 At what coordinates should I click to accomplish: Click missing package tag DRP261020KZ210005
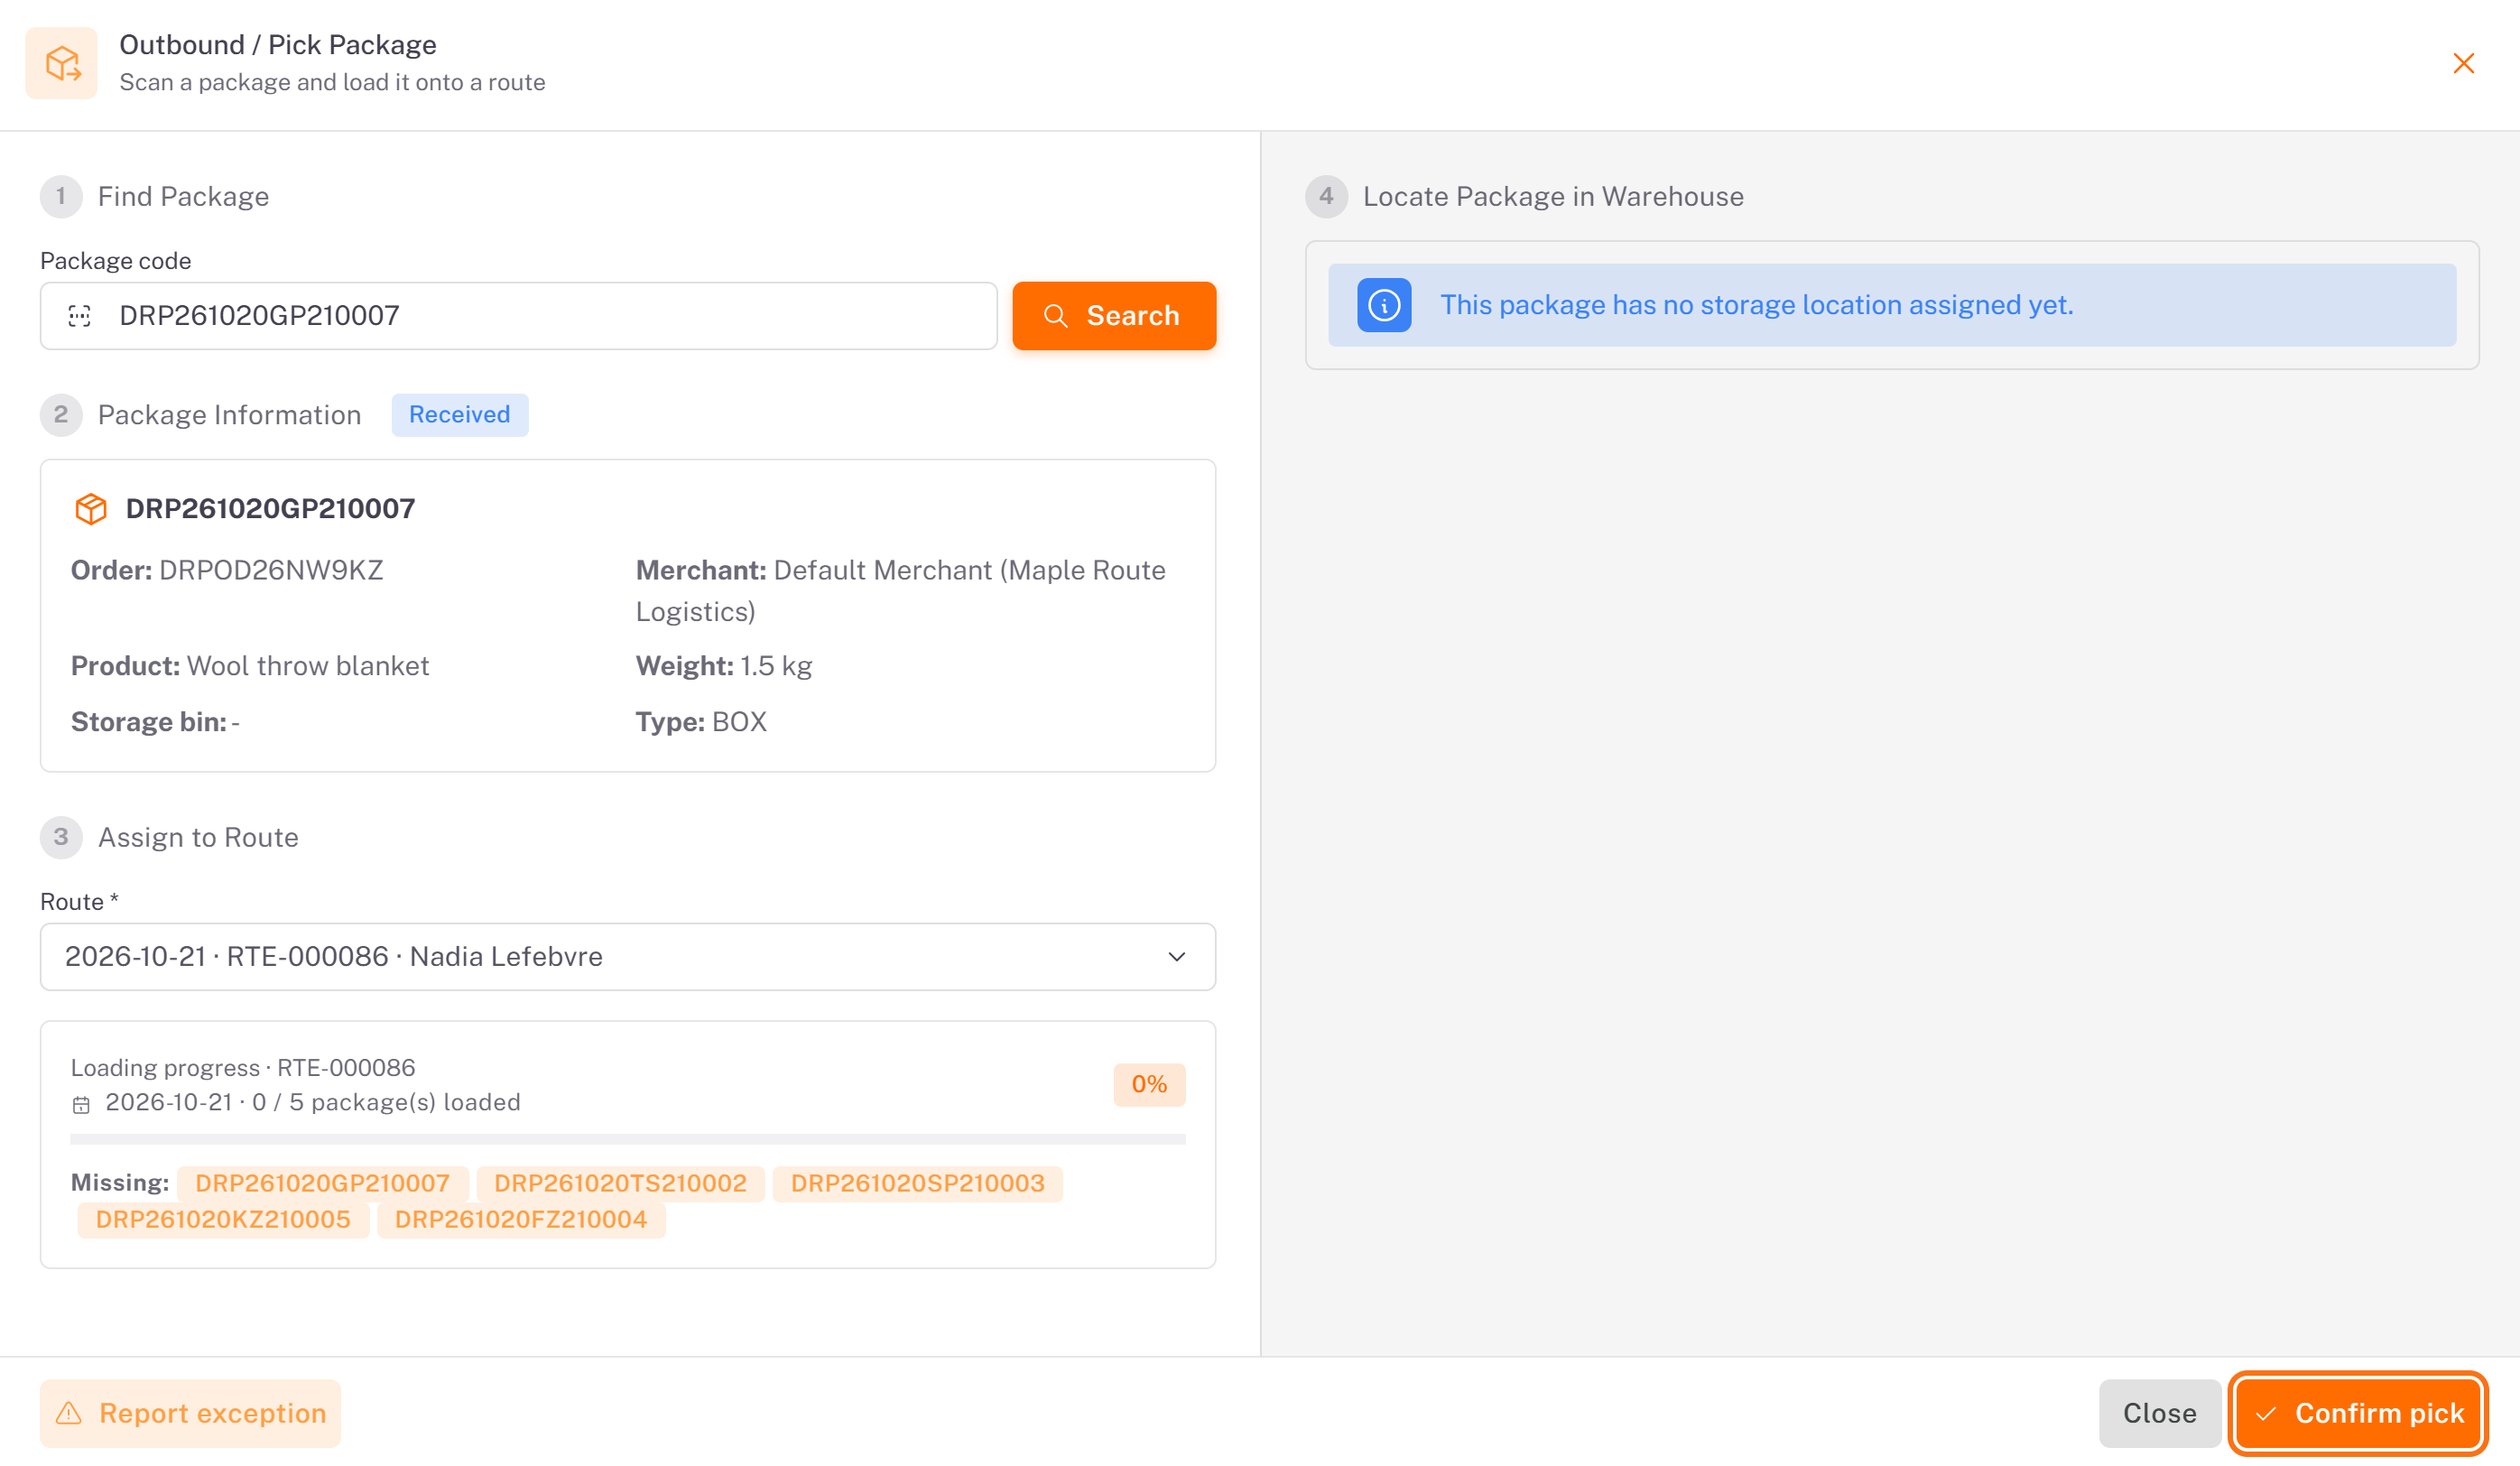(223, 1220)
